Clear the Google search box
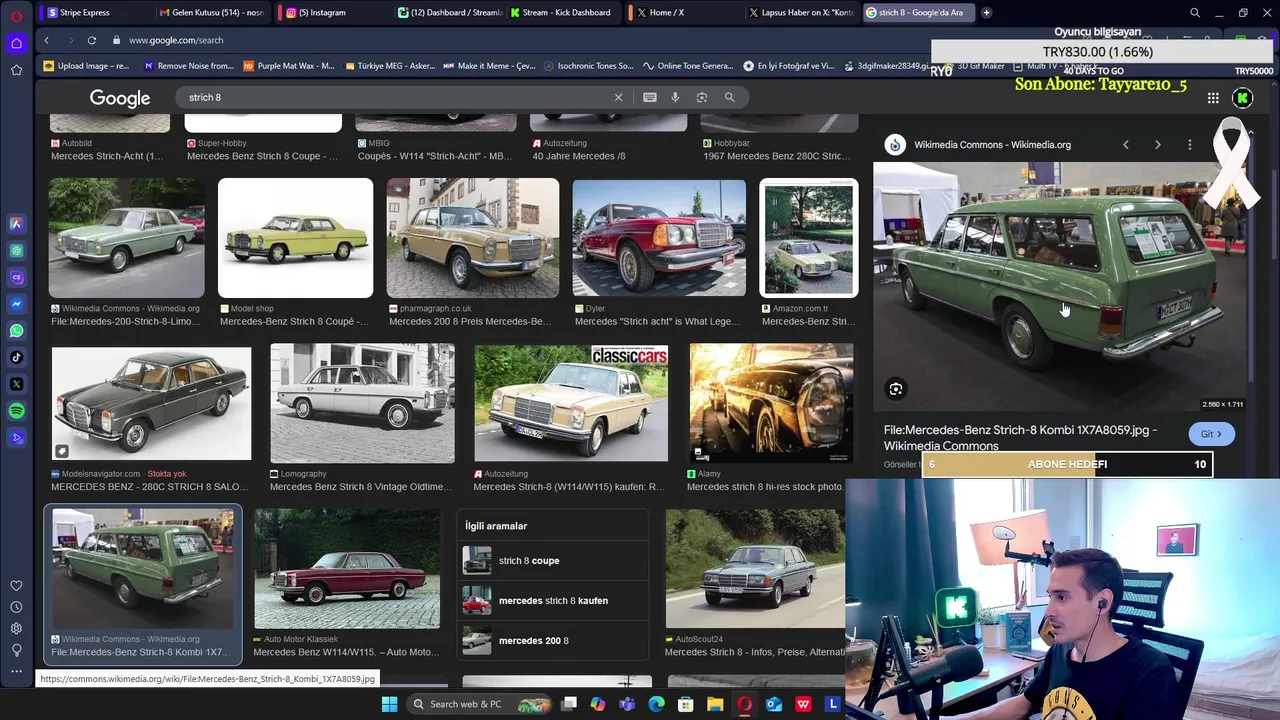Screen dimensions: 1280x720 pyautogui.click(x=618, y=97)
